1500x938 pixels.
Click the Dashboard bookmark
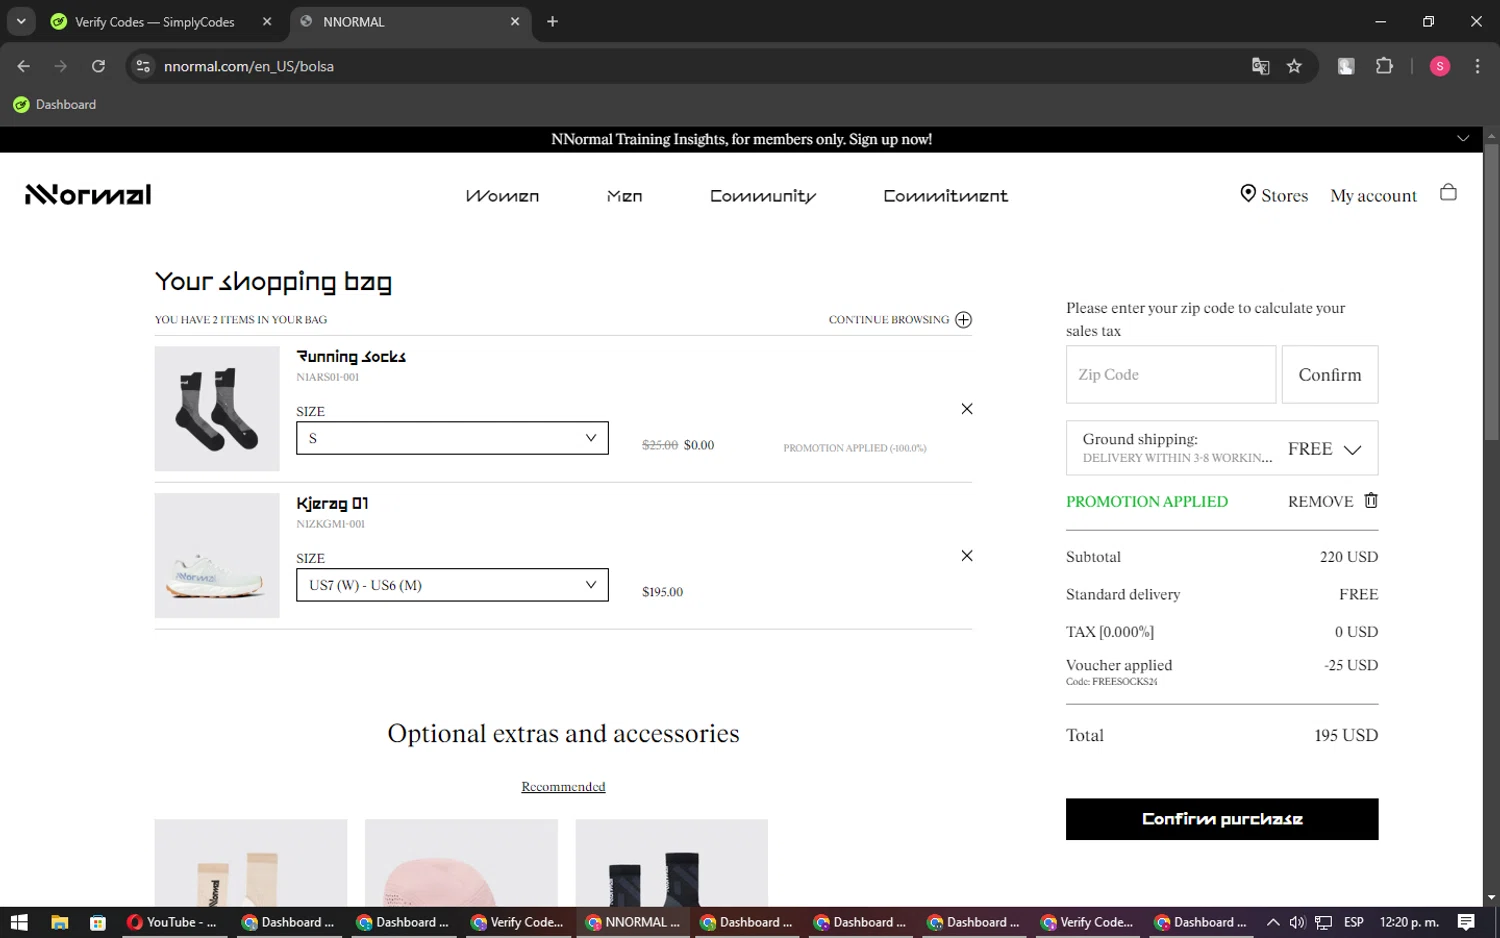click(55, 104)
